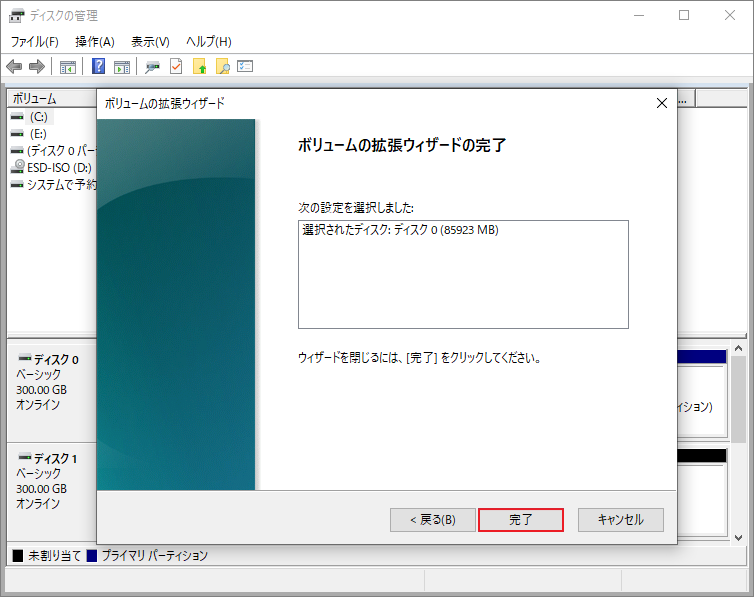The width and height of the screenshot is (754, 597).
Task: Click the ボリューム column header
Action: (52, 99)
